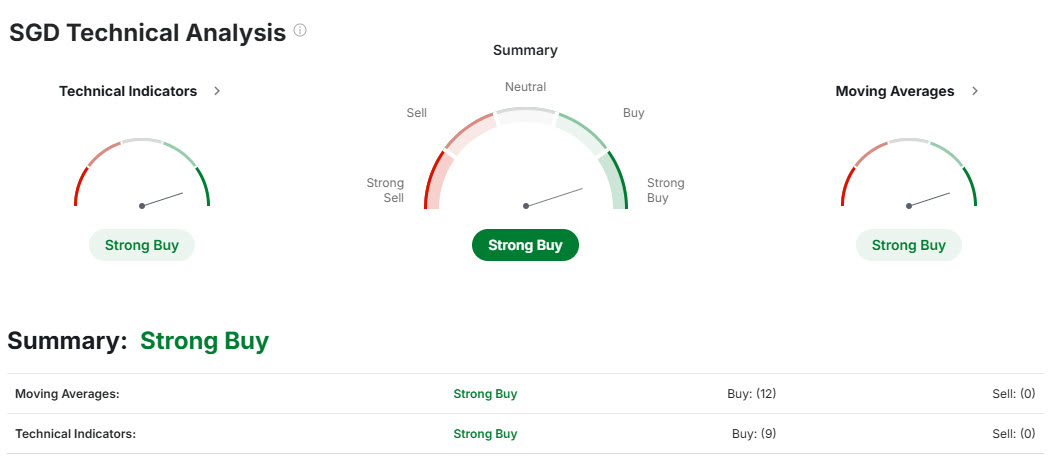Click the Buy: (9) count

(754, 434)
